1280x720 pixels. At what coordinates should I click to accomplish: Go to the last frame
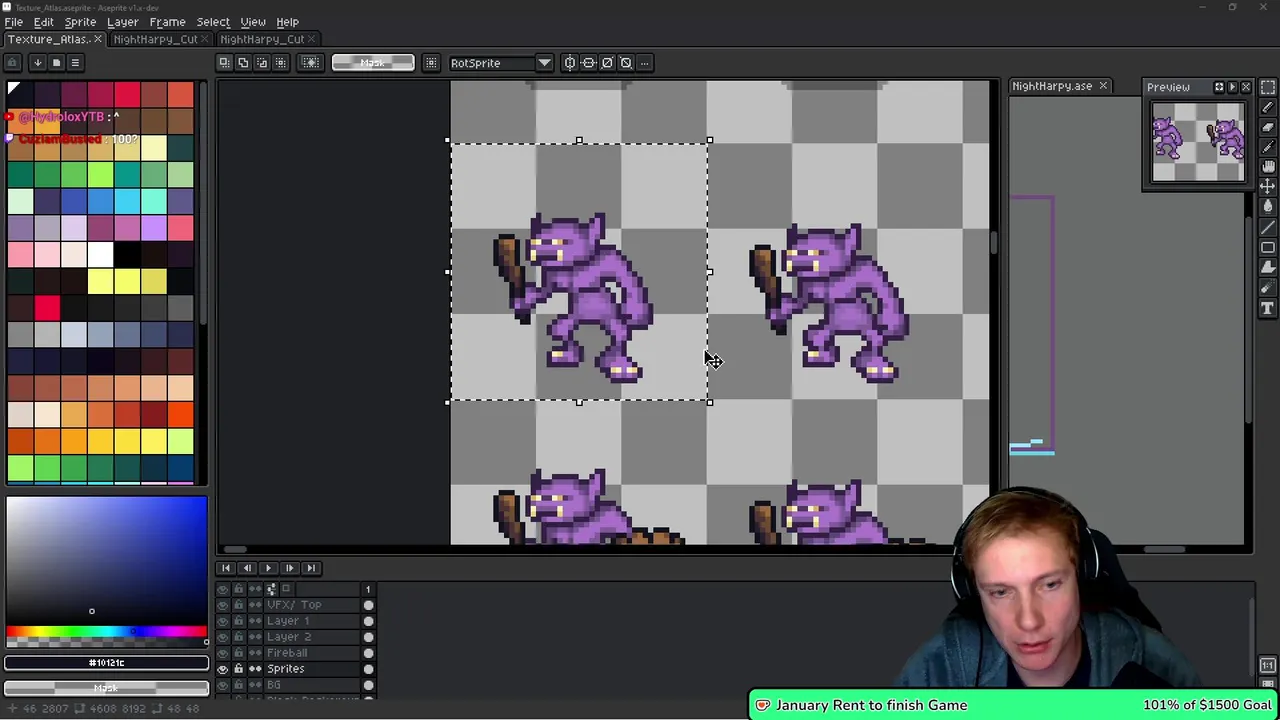(311, 568)
